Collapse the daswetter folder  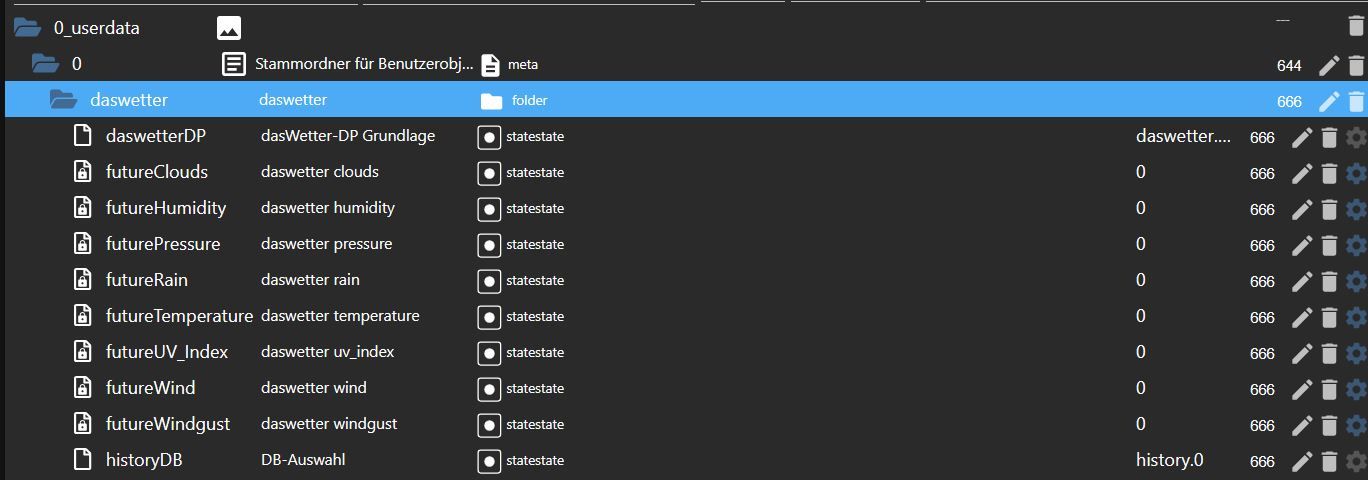[x=63, y=100]
